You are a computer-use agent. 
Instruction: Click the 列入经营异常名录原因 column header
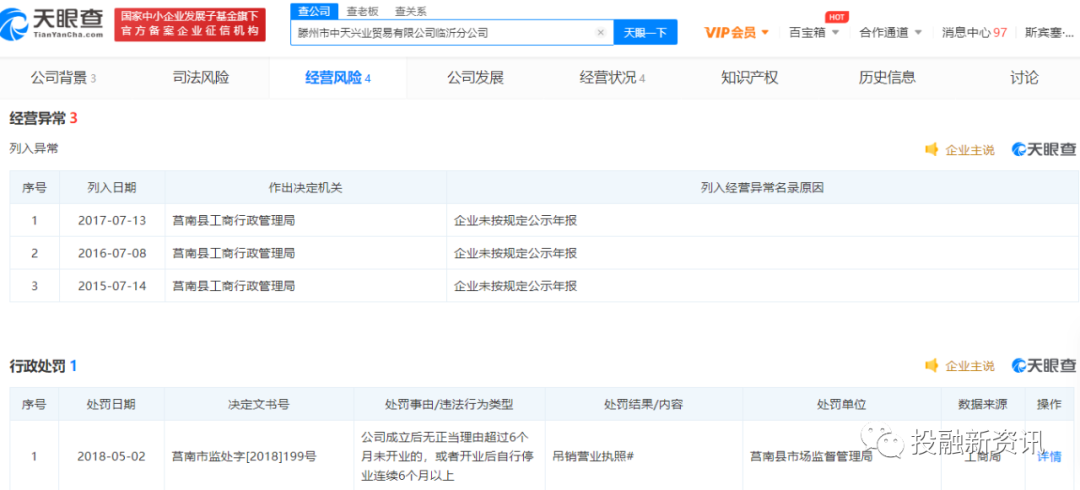click(x=762, y=187)
